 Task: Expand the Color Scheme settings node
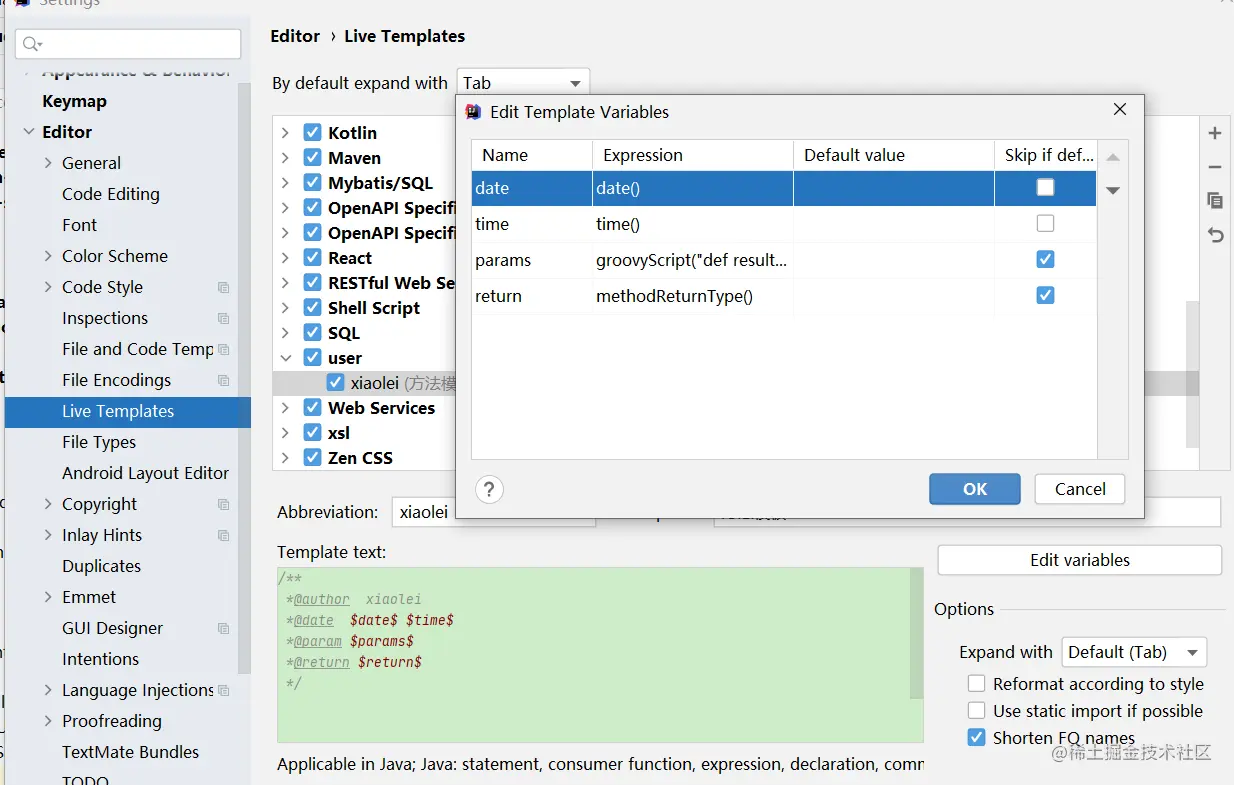point(48,256)
